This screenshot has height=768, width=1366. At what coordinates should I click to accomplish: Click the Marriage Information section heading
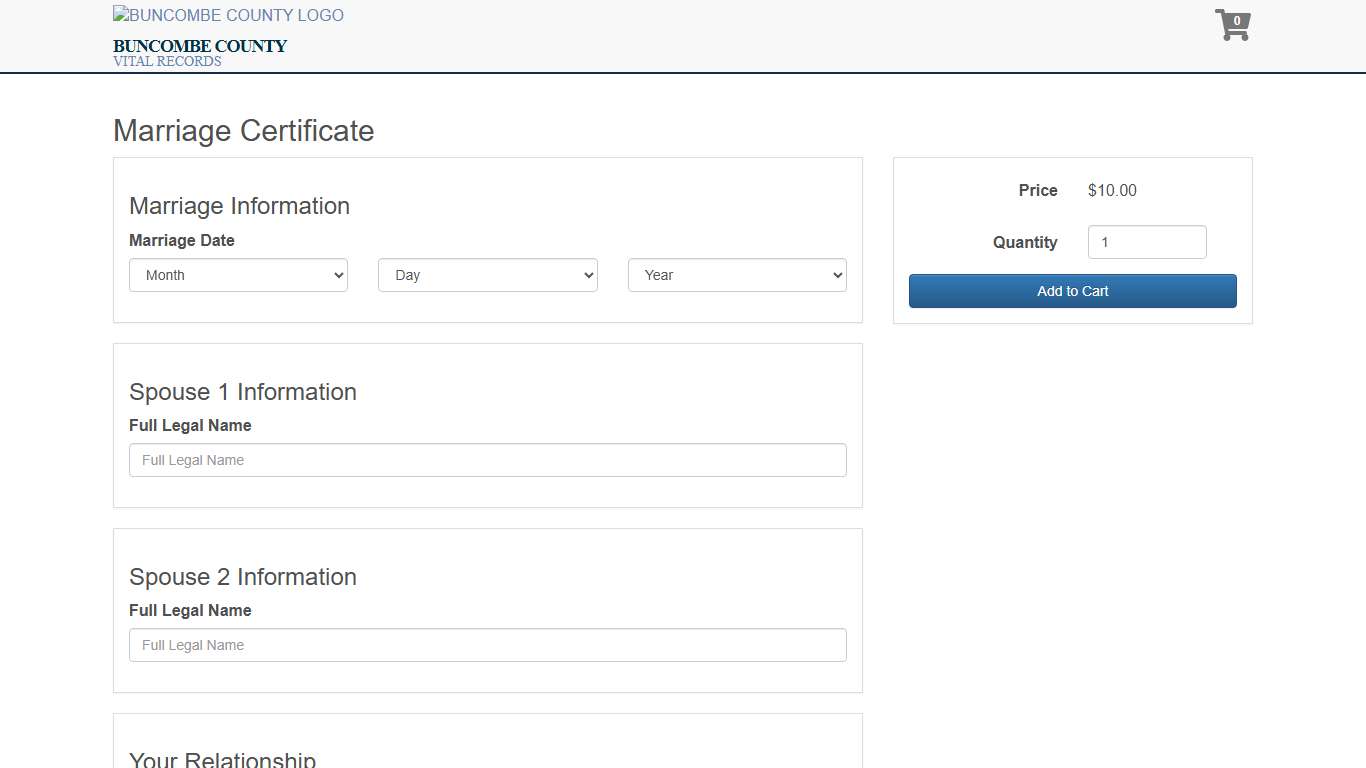(x=239, y=206)
